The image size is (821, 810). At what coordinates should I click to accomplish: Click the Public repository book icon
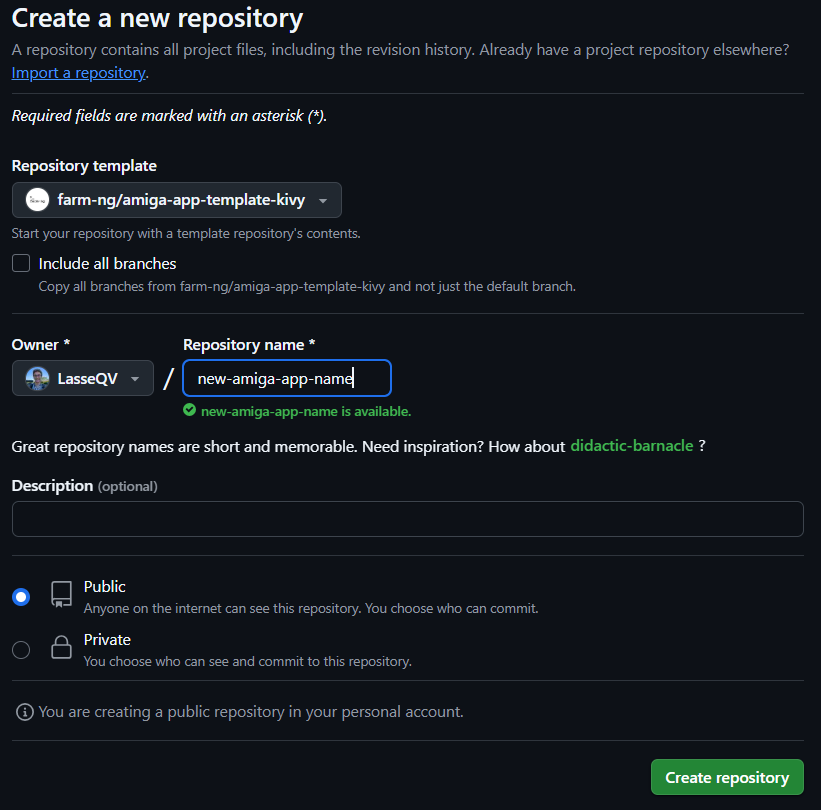tap(61, 594)
